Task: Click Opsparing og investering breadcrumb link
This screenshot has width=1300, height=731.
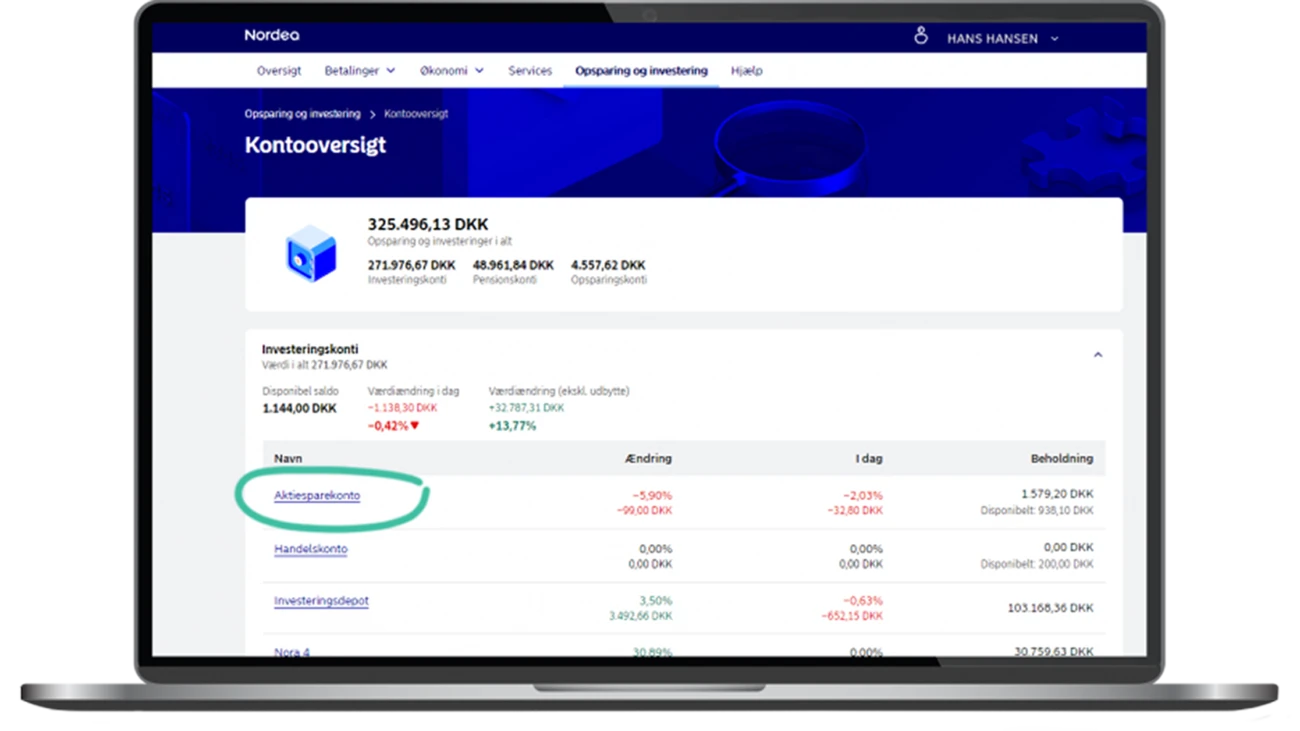Action: click(302, 114)
